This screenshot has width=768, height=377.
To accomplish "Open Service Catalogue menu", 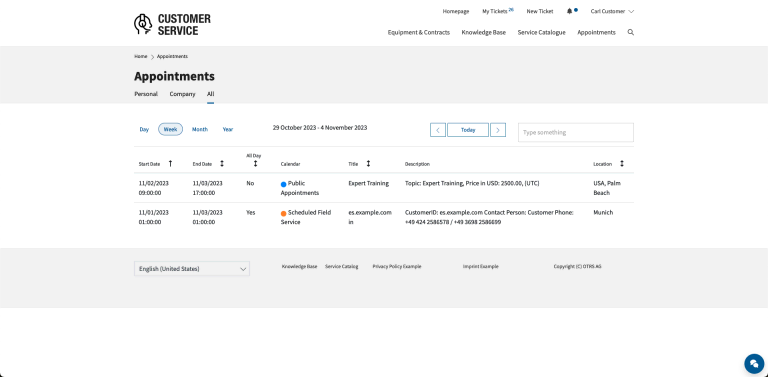I will tap(541, 32).
